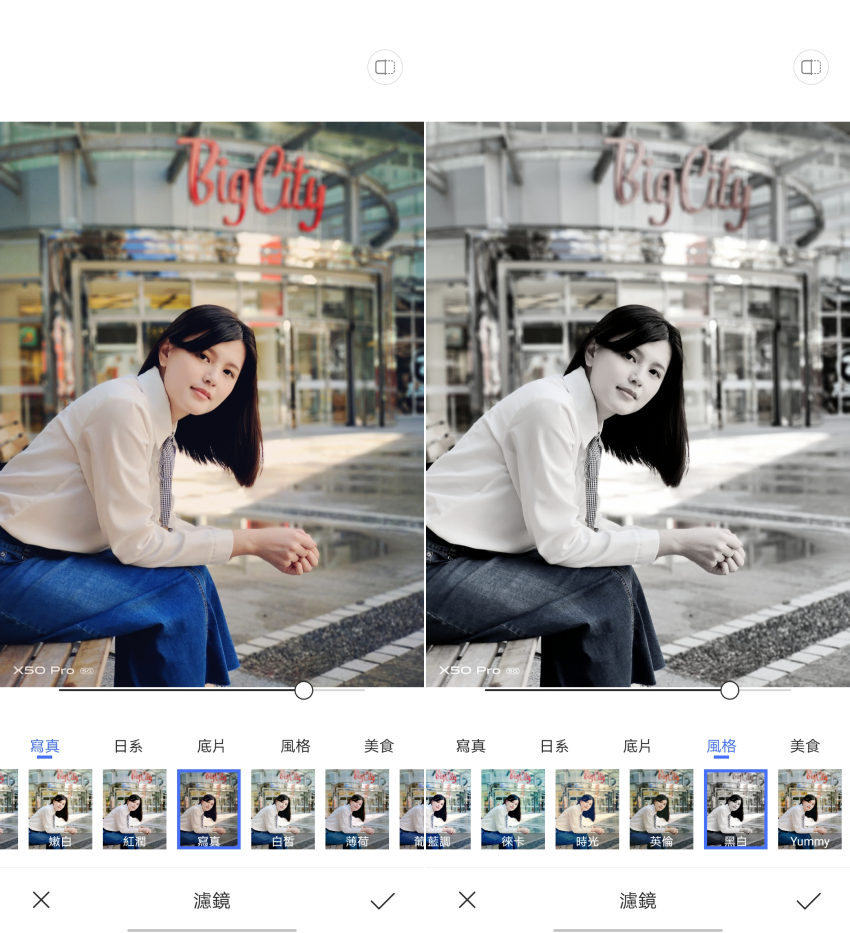Image resolution: width=850 pixels, height=933 pixels.
Task: Apply the 徠卡 filter thumbnail
Action: pos(512,808)
